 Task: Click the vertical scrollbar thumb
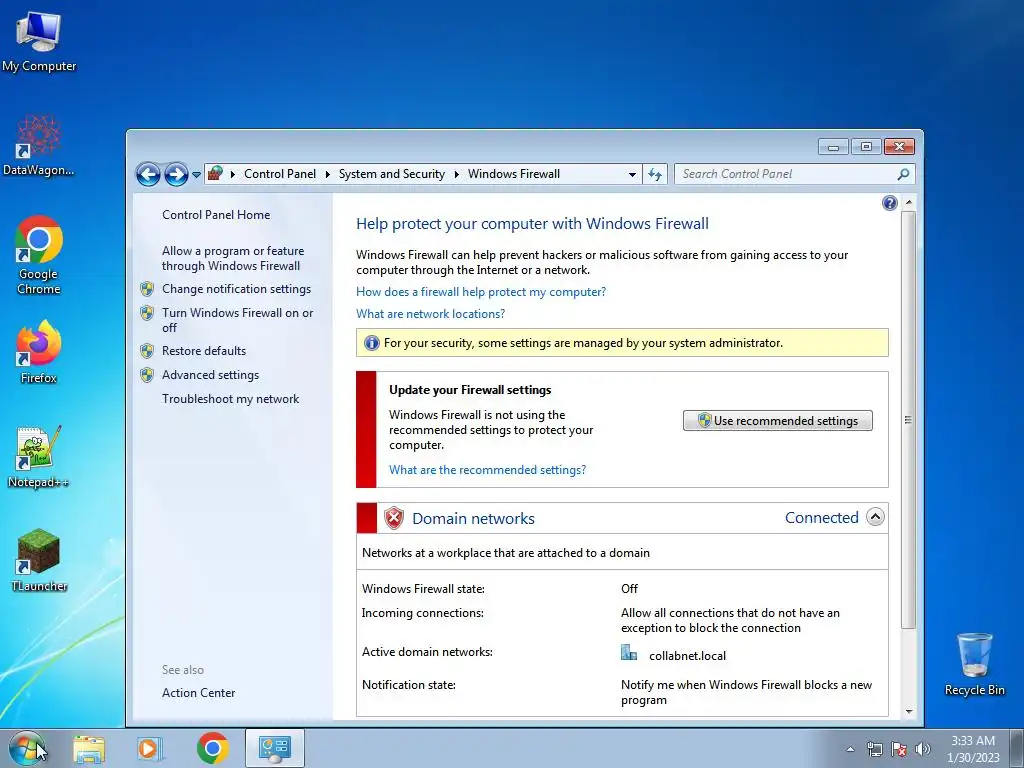[x=908, y=420]
